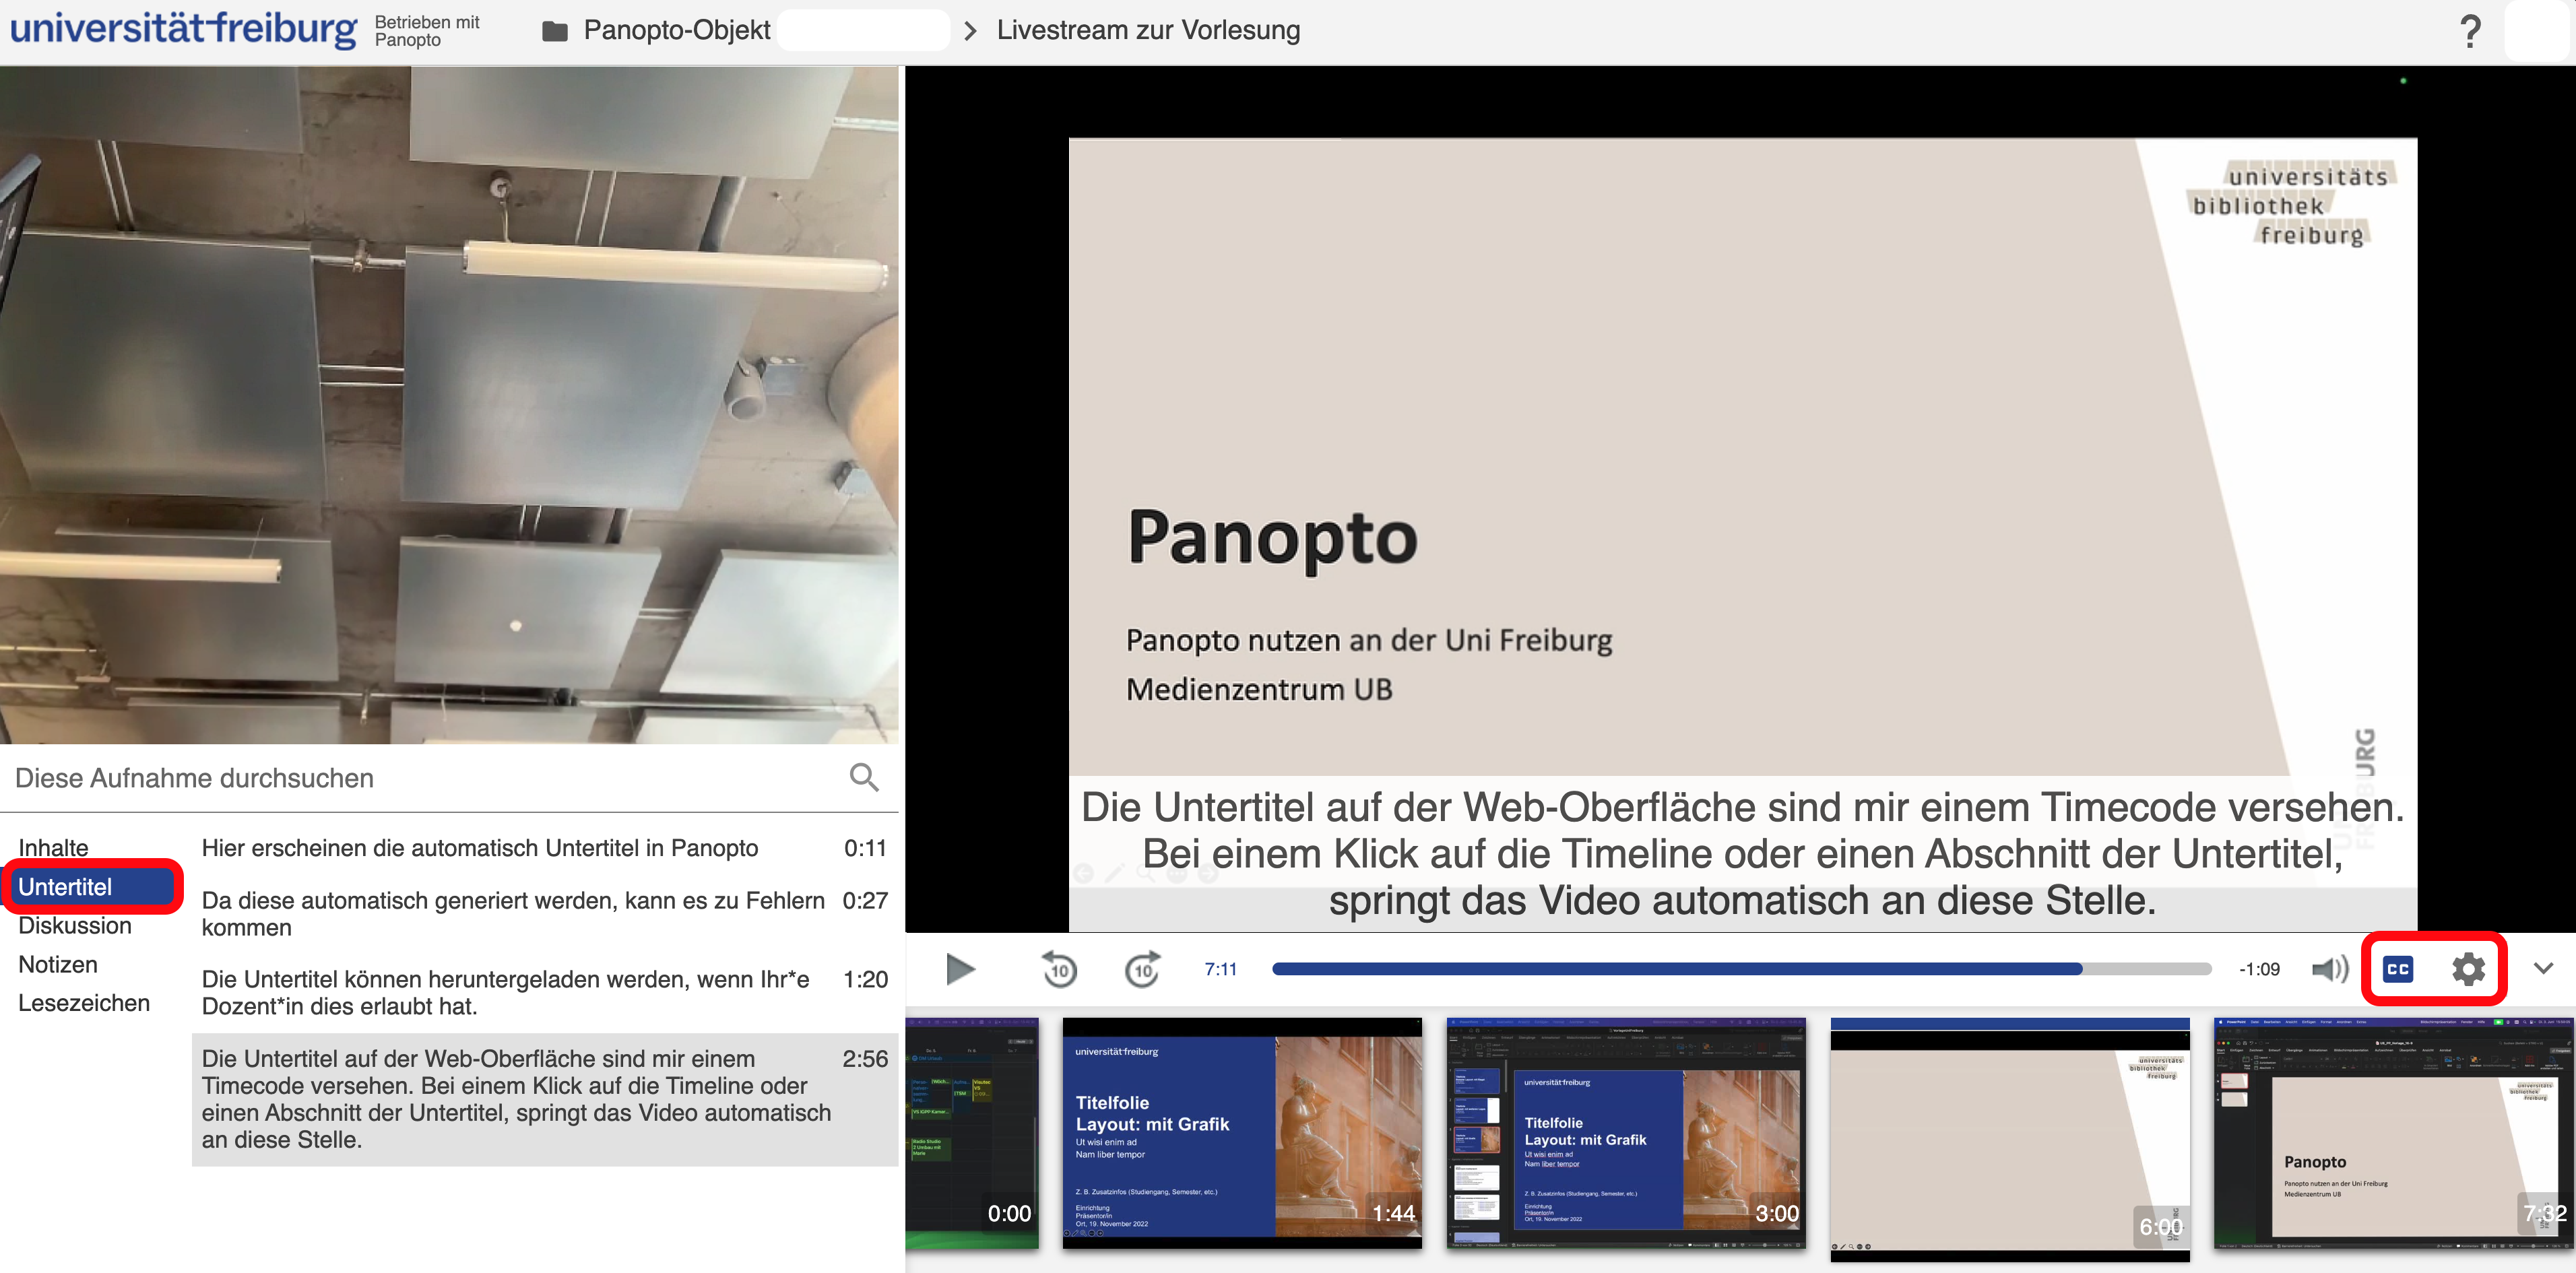Open the Panopto thumbnail at 7:32
The height and width of the screenshot is (1273, 2576).
point(2394,1133)
